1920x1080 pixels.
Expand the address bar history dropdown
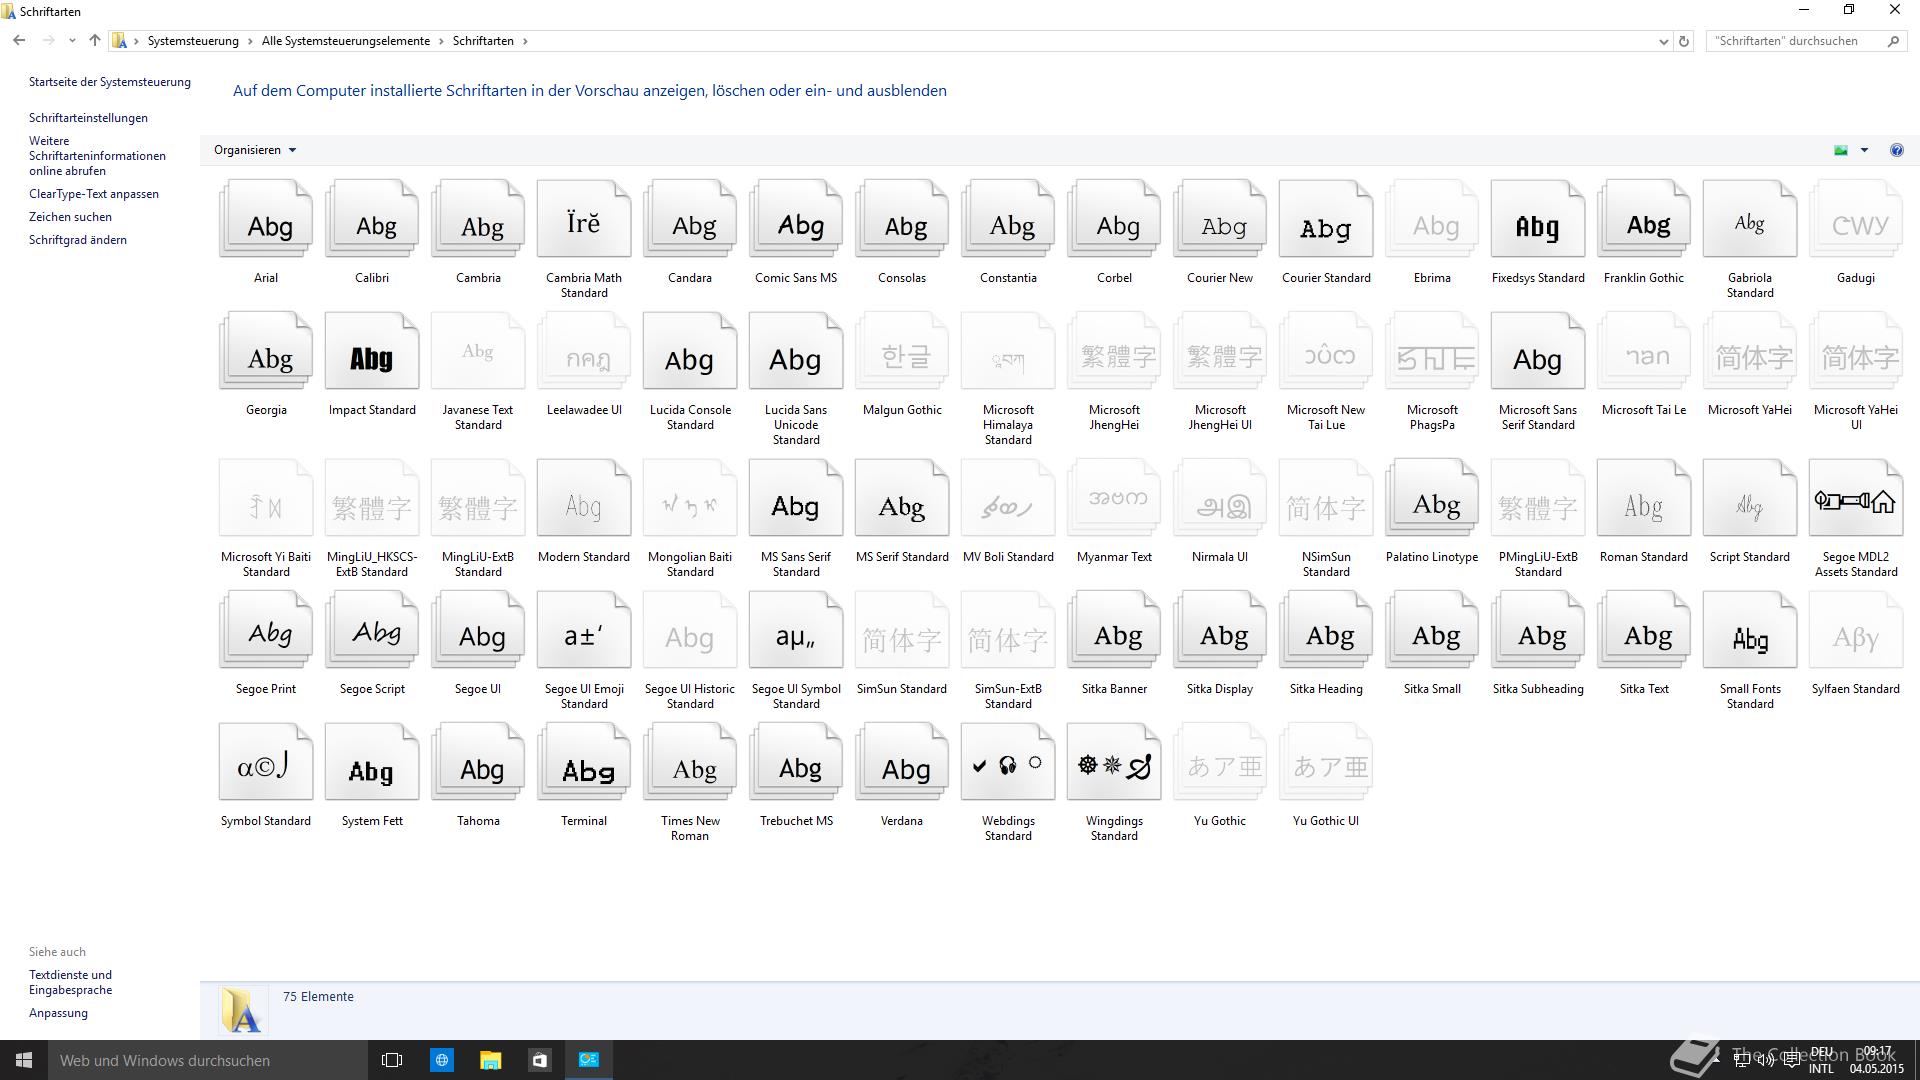tap(1663, 41)
